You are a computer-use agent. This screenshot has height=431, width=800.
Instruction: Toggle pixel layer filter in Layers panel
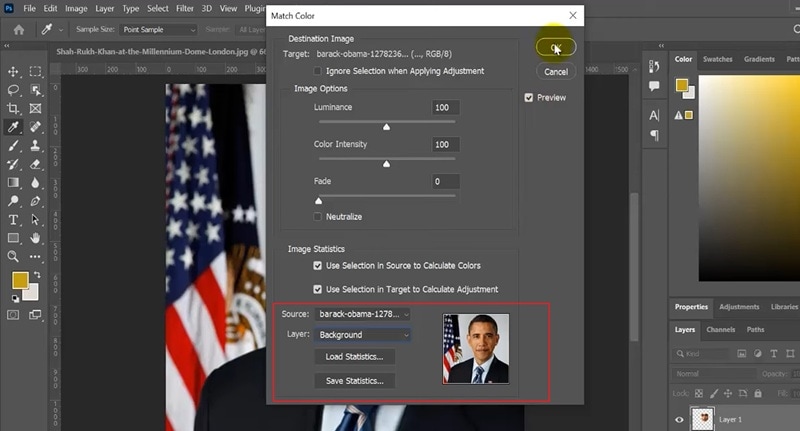click(x=741, y=353)
